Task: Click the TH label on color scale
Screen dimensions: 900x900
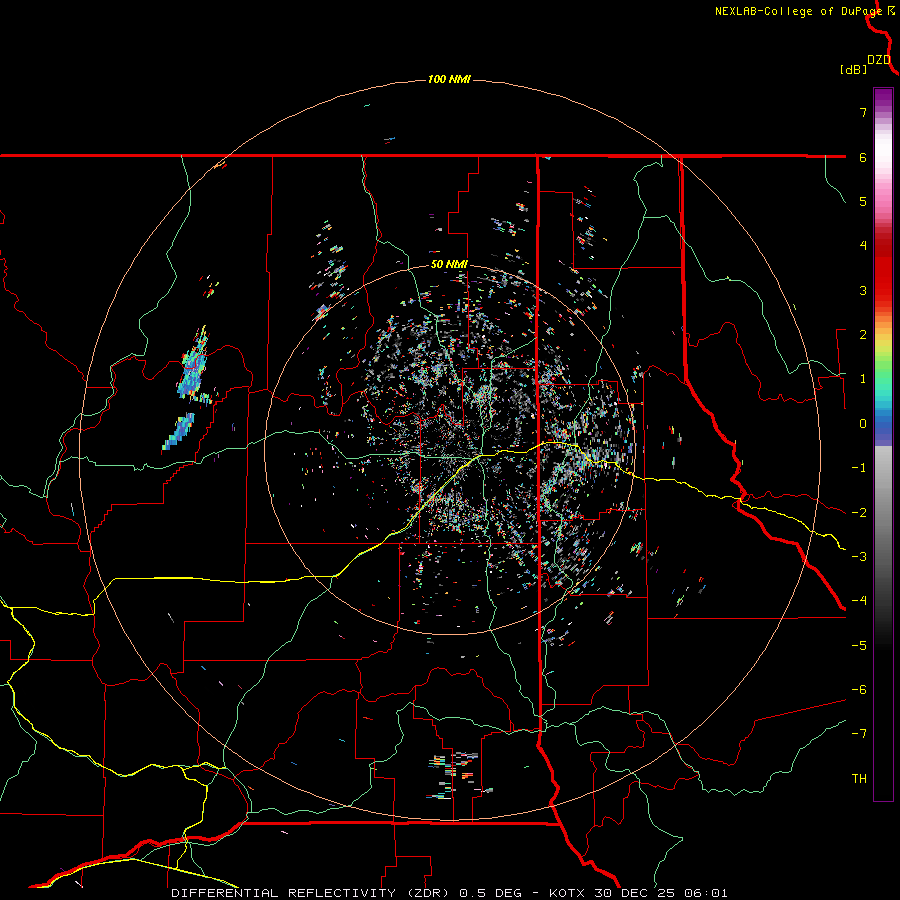Action: click(x=859, y=779)
